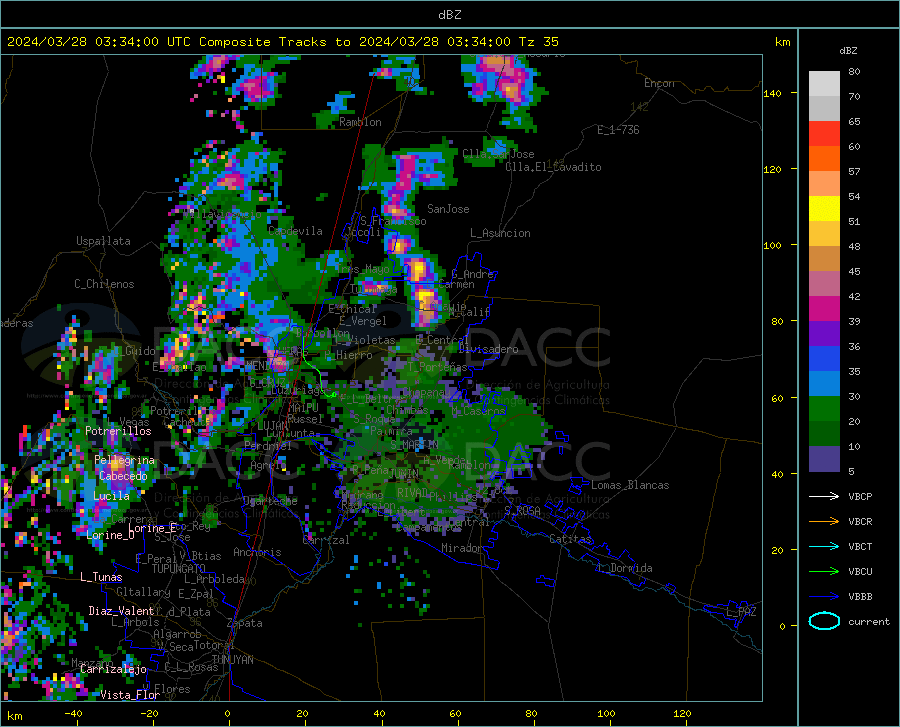Click the Vista_Flor place label
Screen dimensions: 900x727
(130, 695)
